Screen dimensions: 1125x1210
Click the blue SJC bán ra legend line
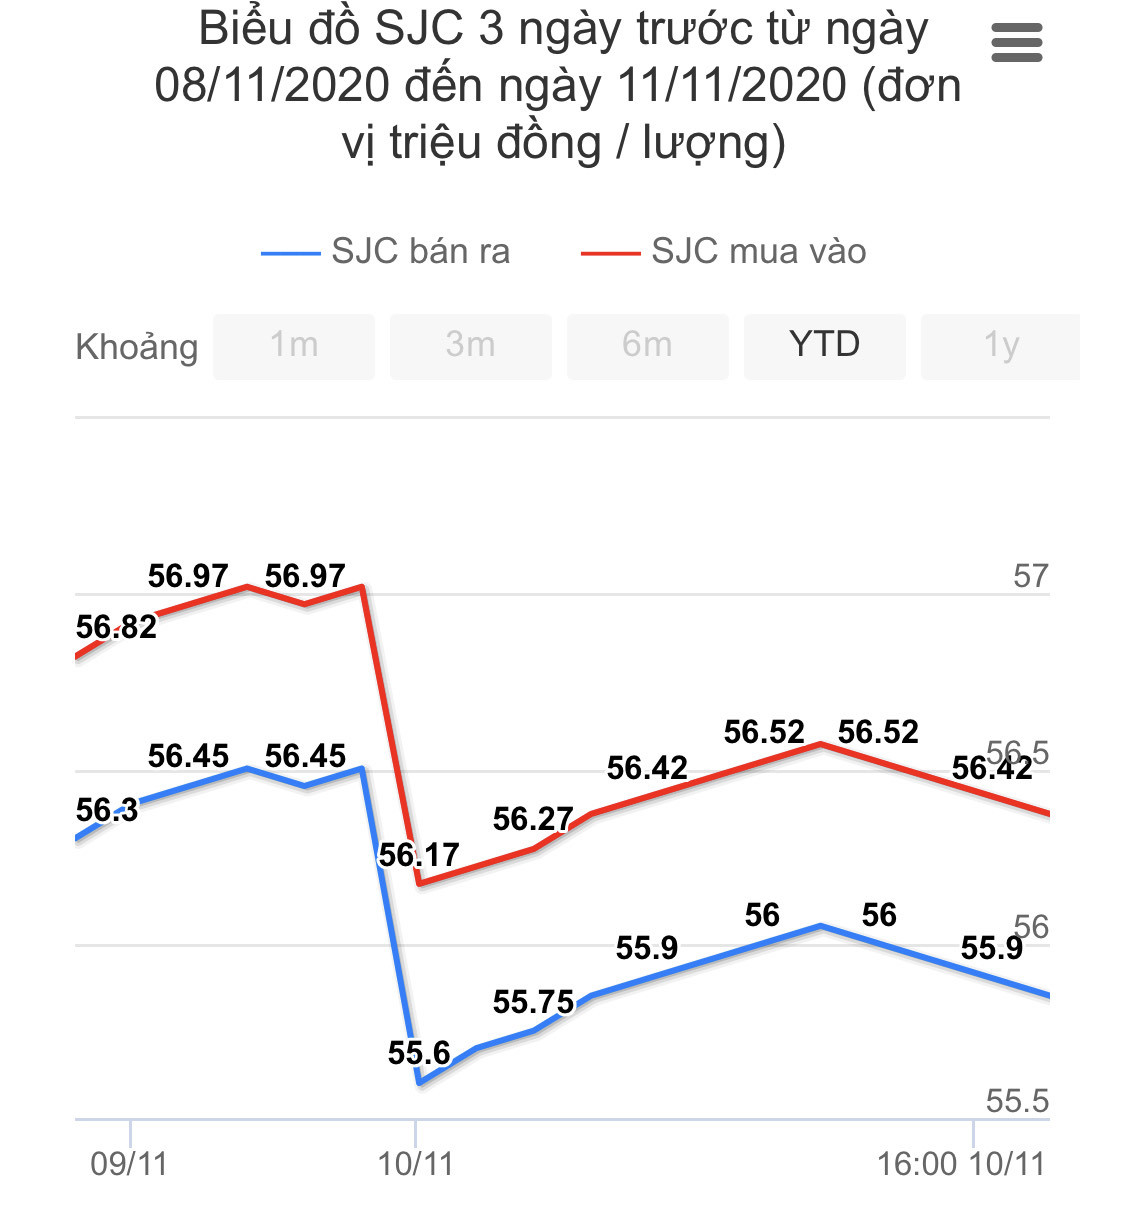(x=290, y=253)
